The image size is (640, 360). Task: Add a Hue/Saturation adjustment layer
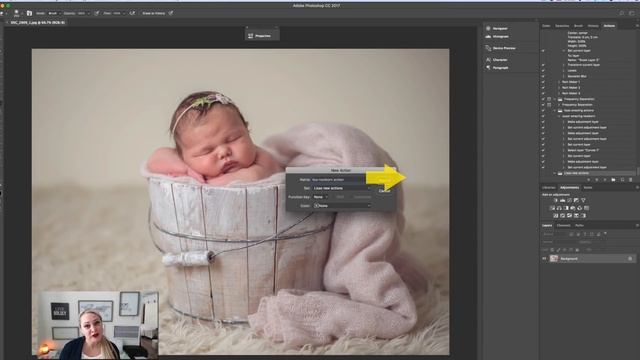click(x=552, y=208)
